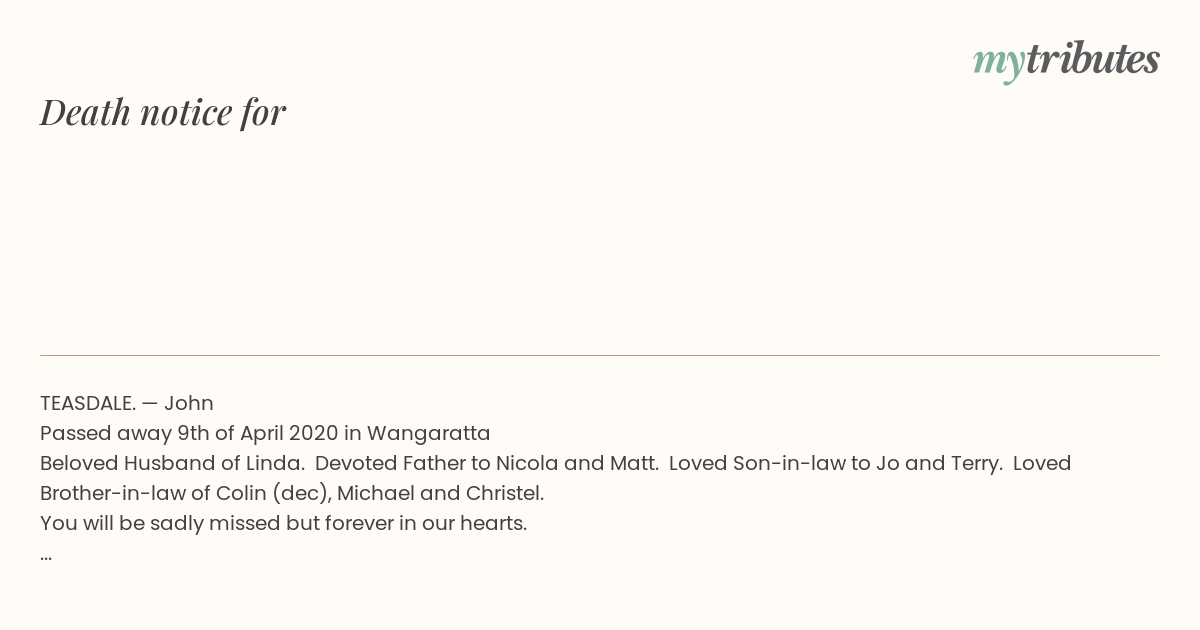Image resolution: width=1200 pixels, height=630 pixels.
Task: Click the surname TEASDALE
Action: point(88,404)
